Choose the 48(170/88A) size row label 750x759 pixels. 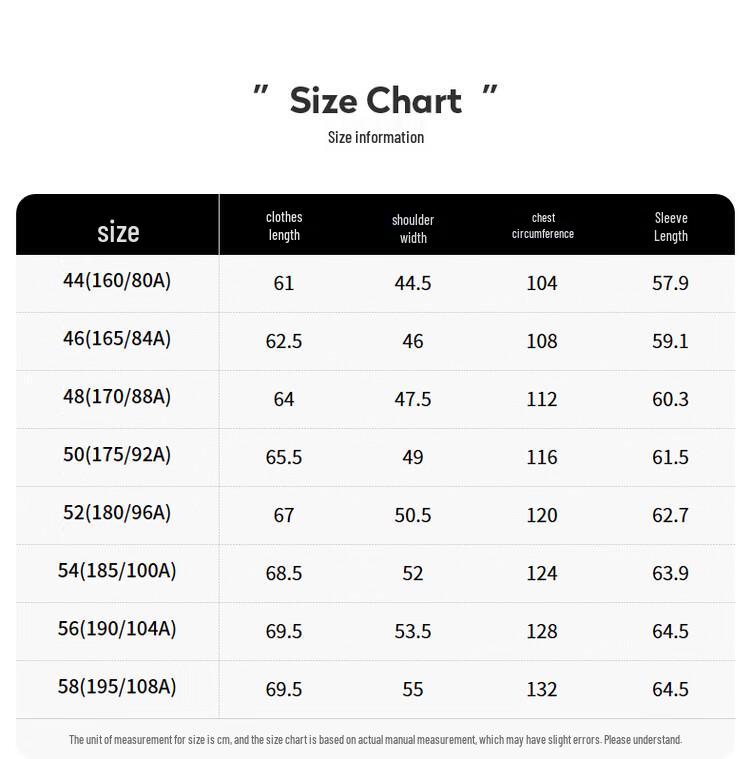117,397
